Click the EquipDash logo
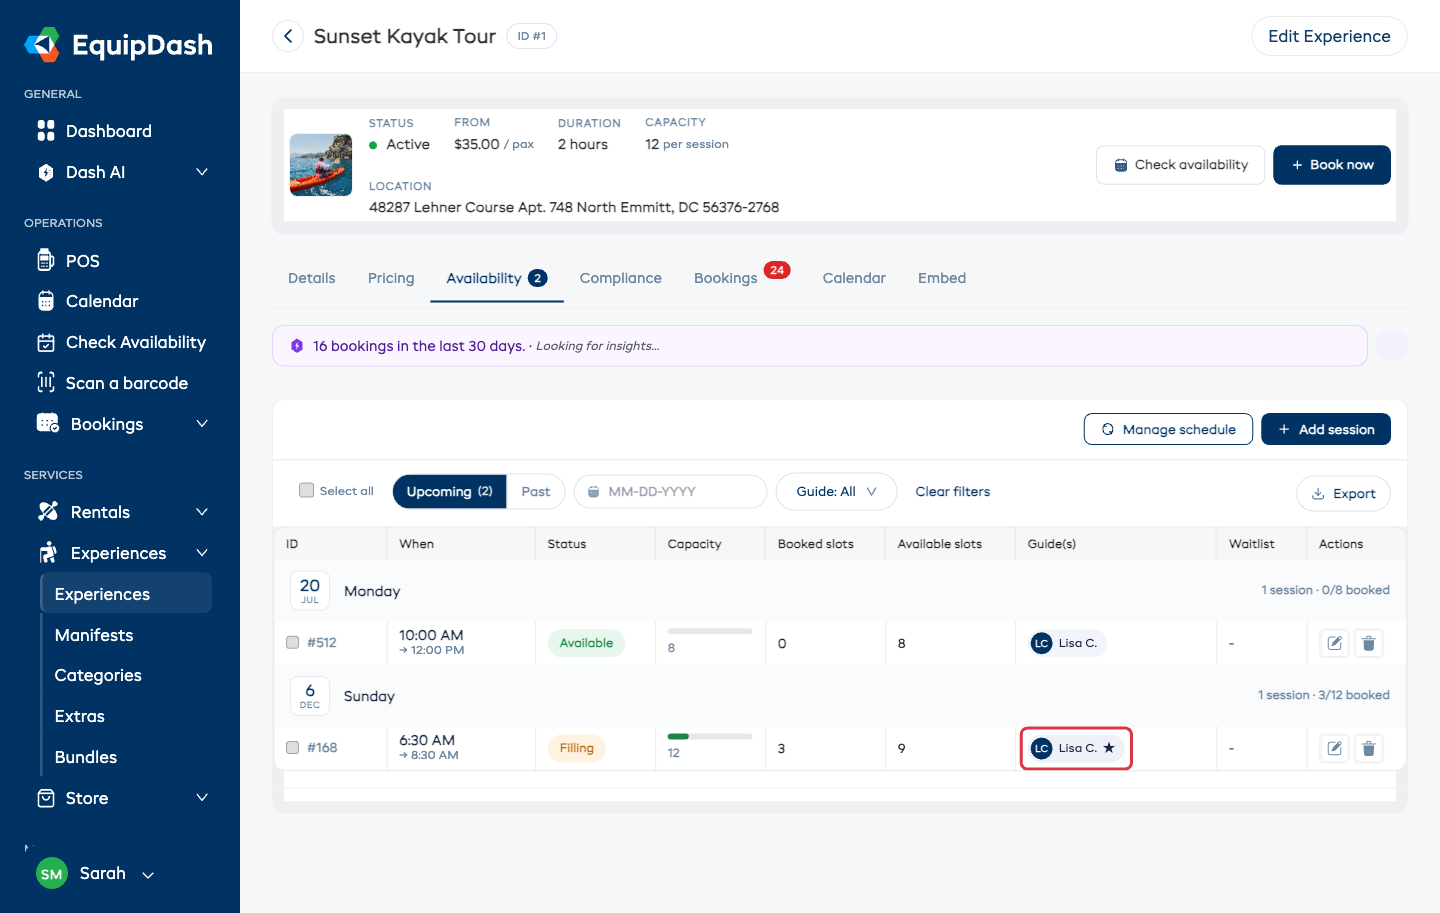The height and width of the screenshot is (913, 1440). pos(118,45)
